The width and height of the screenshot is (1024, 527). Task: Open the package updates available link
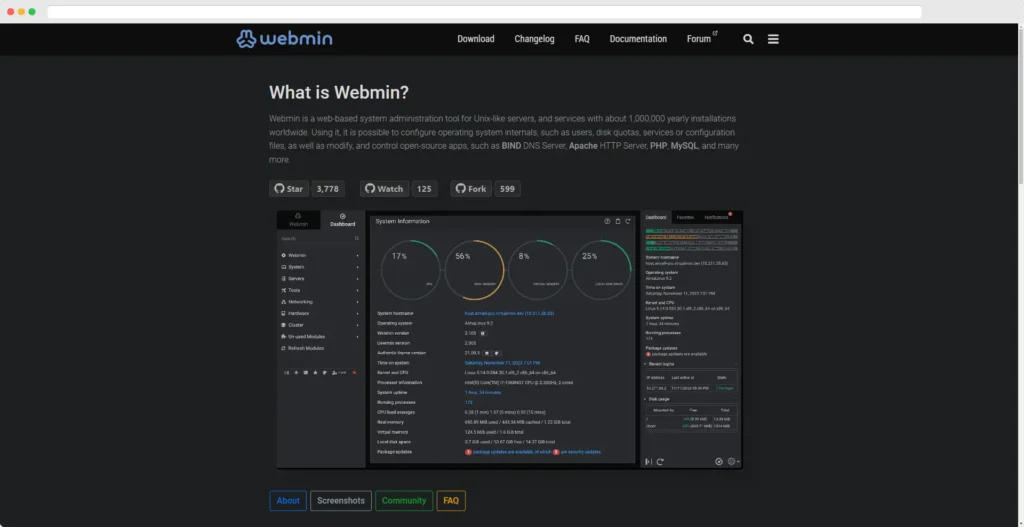(x=513, y=452)
